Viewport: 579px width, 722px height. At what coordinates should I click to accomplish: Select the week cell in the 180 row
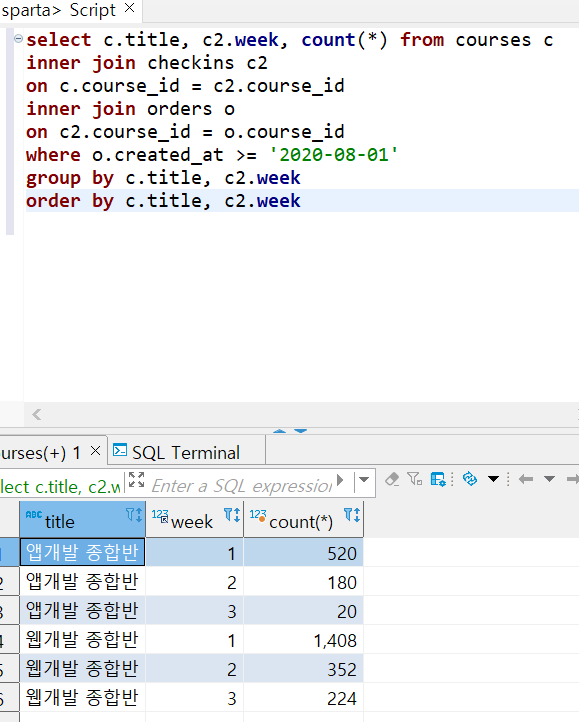[194, 582]
